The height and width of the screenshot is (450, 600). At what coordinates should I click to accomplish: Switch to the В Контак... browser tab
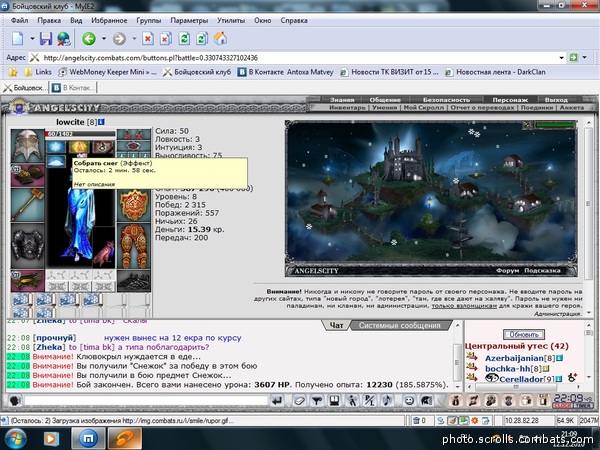(x=74, y=88)
